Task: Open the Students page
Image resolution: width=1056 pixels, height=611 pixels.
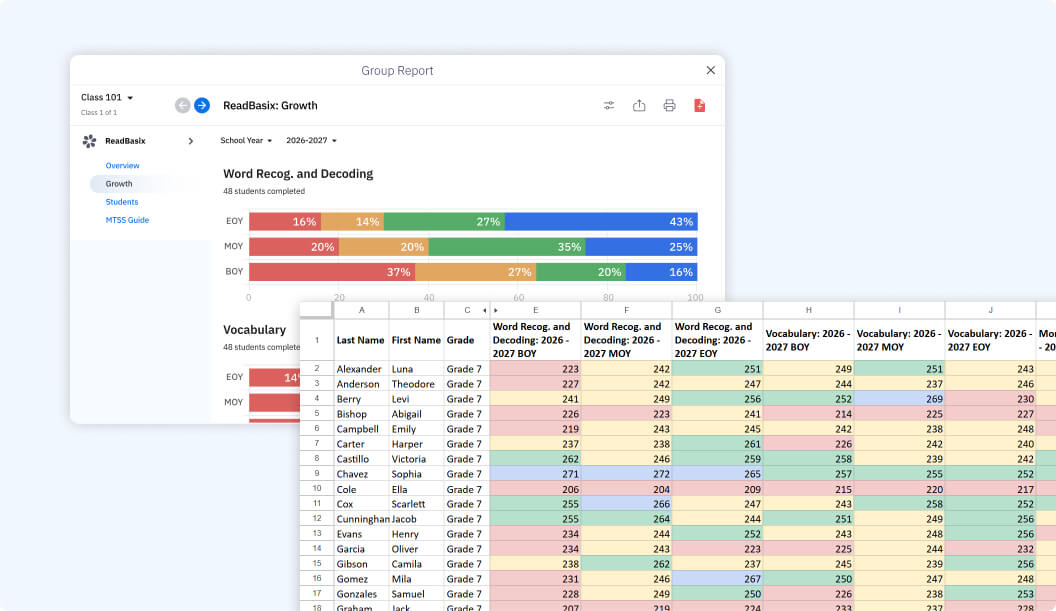Action: (x=122, y=201)
